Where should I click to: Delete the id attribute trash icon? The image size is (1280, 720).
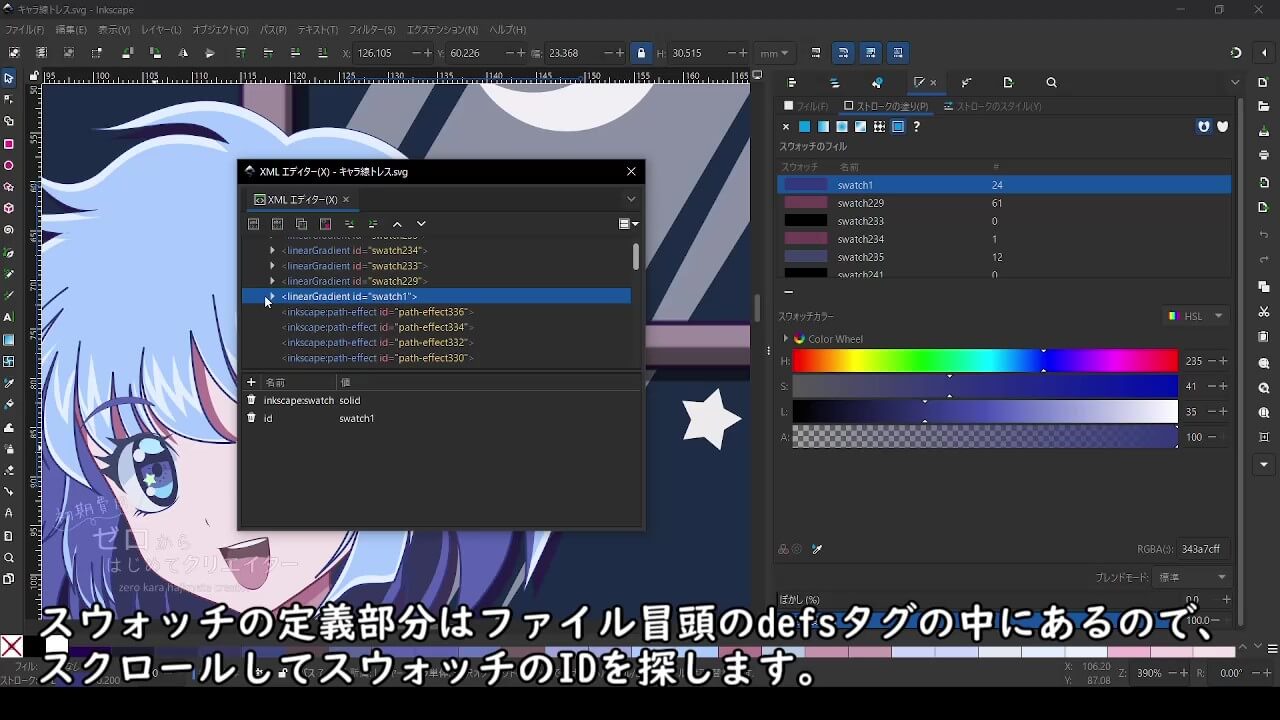click(251, 418)
